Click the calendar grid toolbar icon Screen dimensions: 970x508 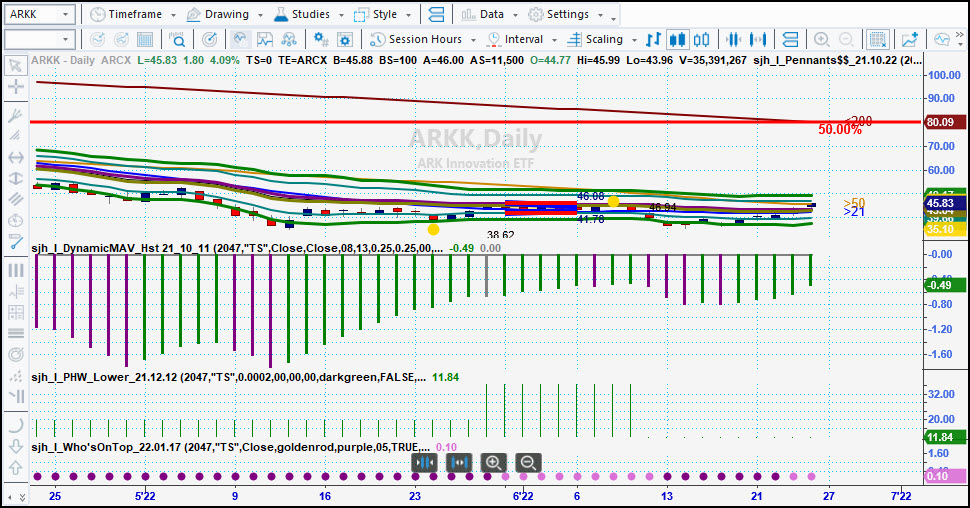click(x=145, y=40)
